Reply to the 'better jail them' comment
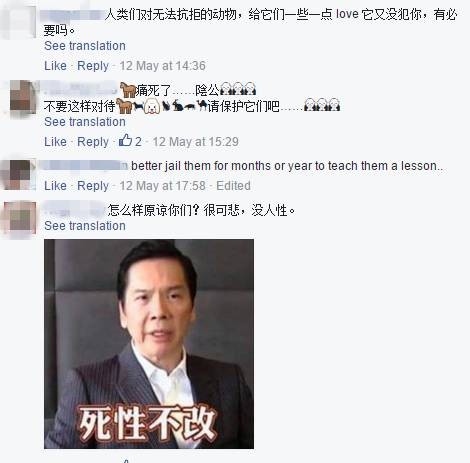Screen dimensions: 470x463 pyautogui.click(x=93, y=186)
